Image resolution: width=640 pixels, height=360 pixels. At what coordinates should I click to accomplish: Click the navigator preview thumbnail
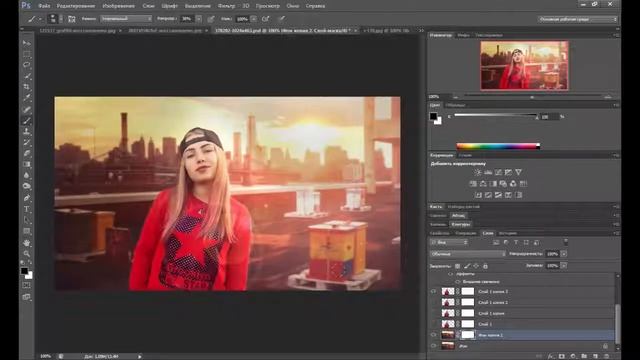click(x=524, y=65)
